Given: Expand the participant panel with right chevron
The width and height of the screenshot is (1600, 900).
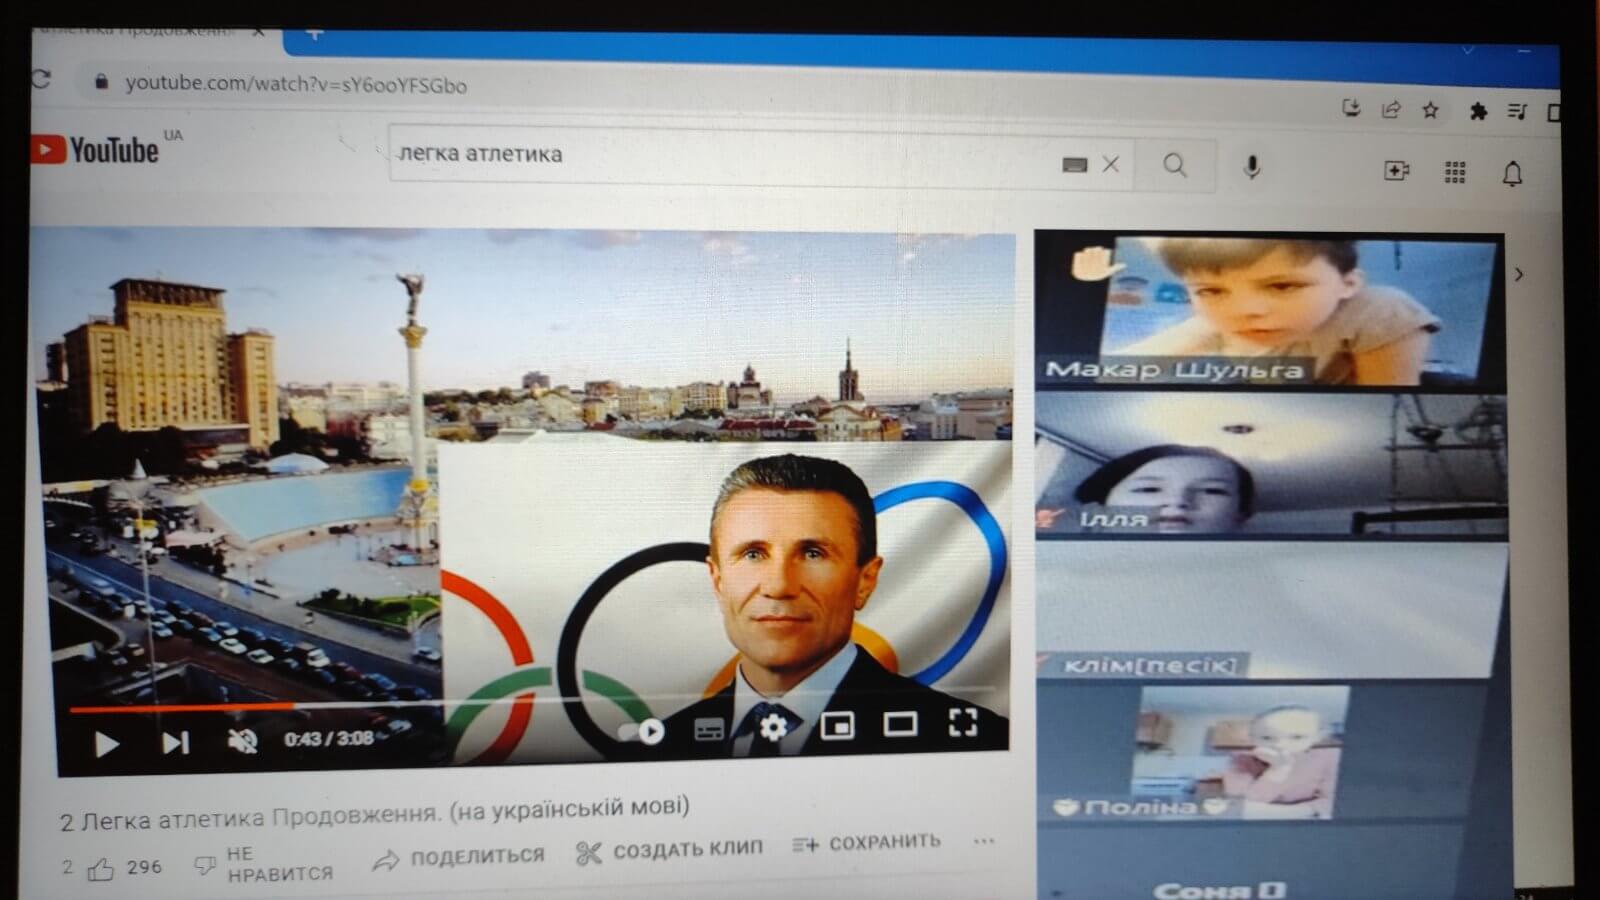Looking at the screenshot, I should [1519, 274].
